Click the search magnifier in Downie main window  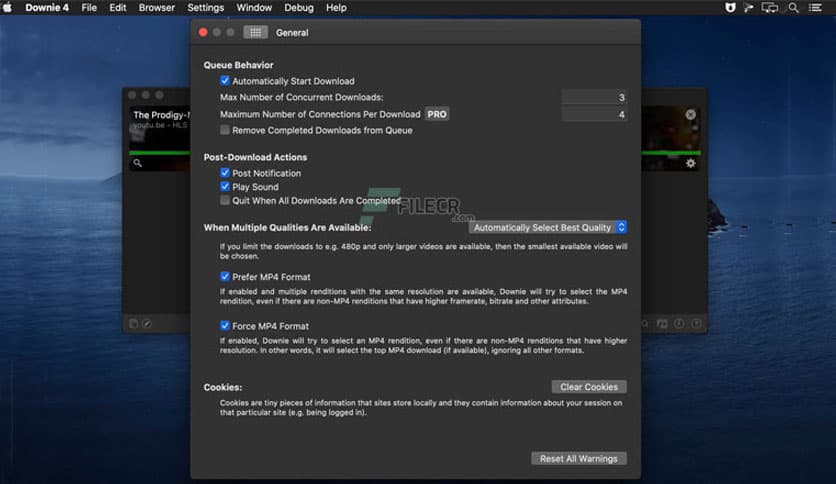tap(138, 163)
